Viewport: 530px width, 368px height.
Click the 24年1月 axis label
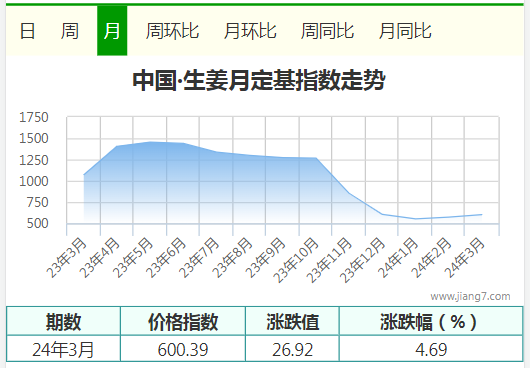coord(398,258)
